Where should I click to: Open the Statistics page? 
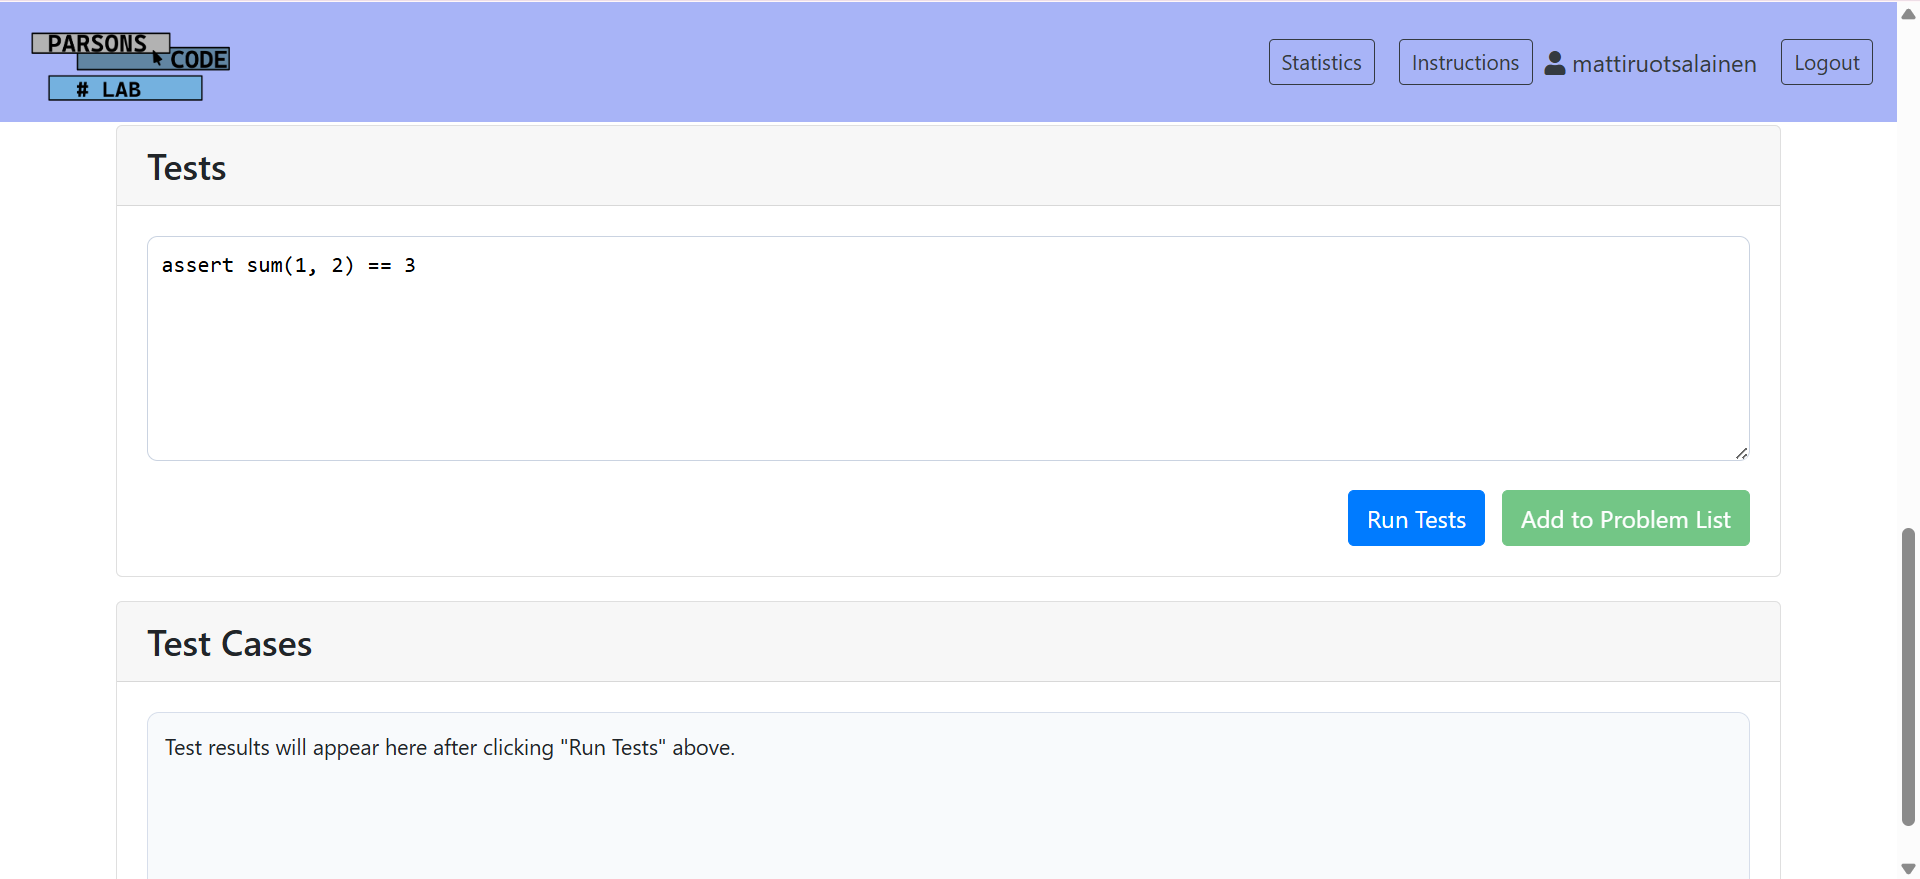(x=1321, y=62)
